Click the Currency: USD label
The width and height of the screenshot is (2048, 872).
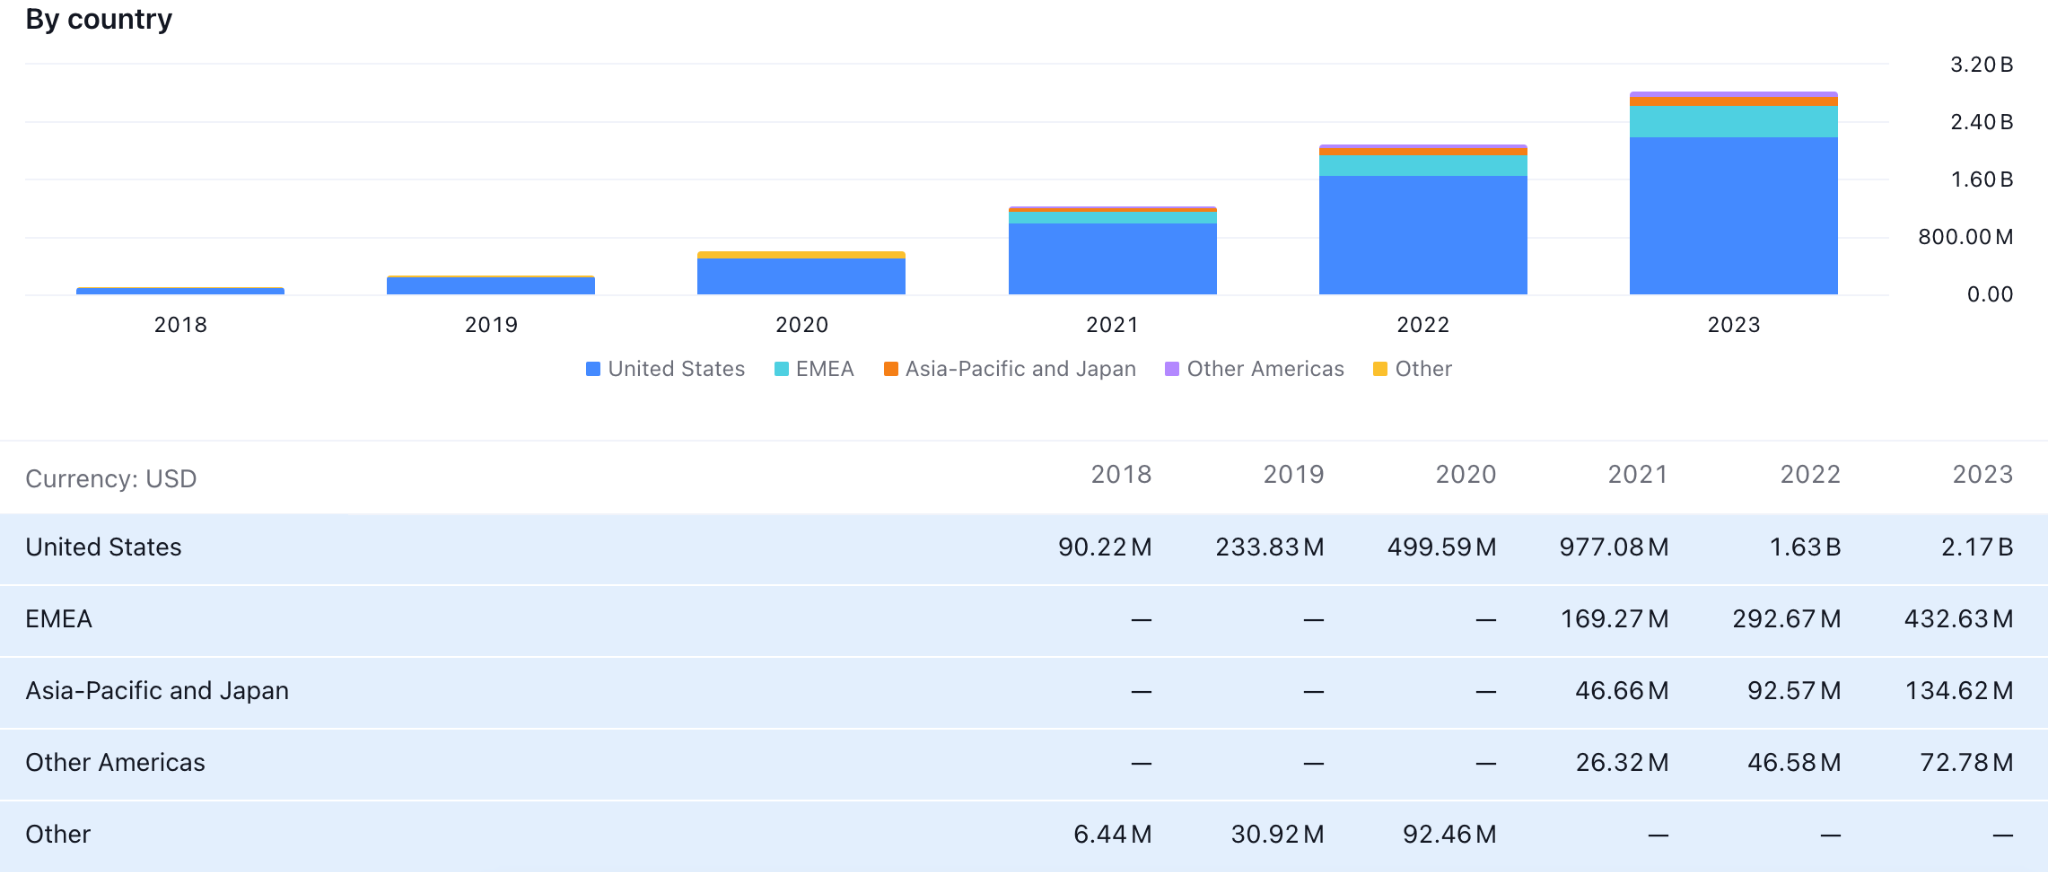click(111, 479)
